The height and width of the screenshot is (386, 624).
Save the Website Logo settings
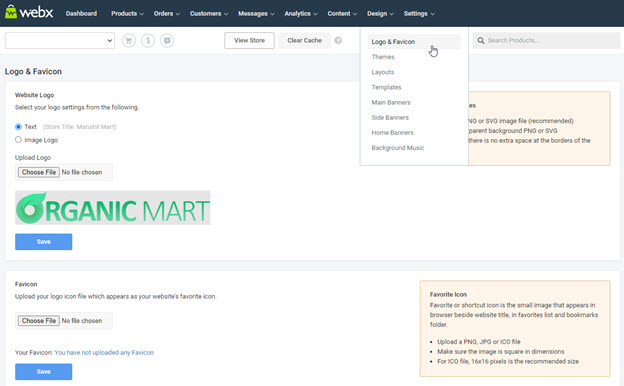pos(43,242)
